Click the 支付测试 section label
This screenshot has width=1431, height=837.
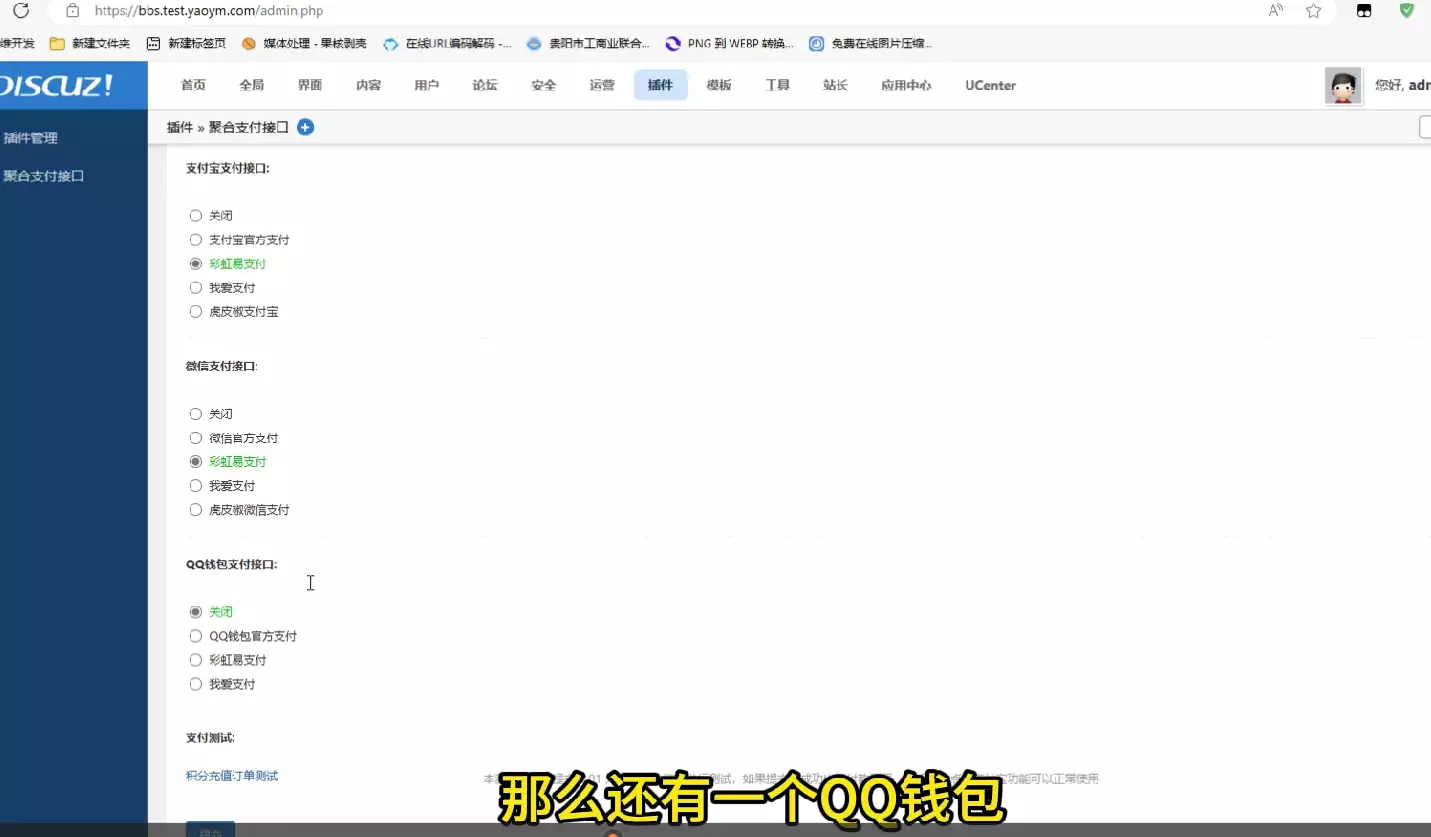click(x=210, y=738)
